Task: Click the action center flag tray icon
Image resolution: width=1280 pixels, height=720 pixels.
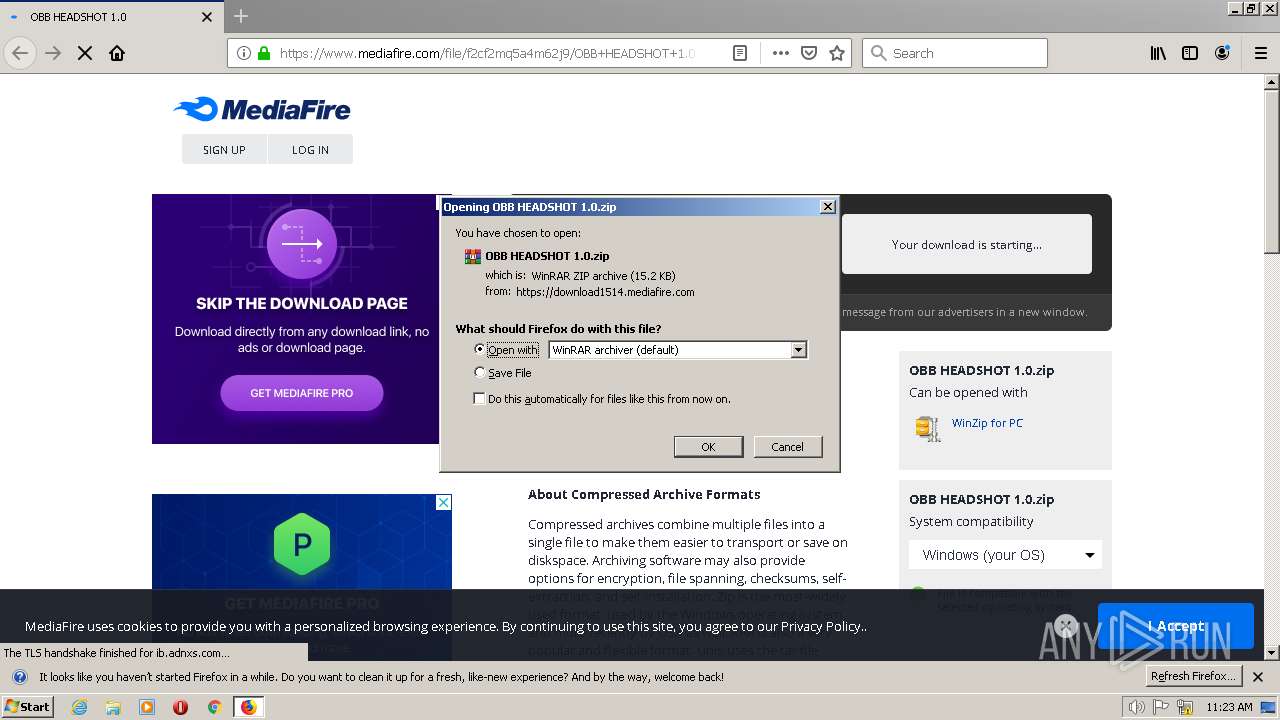Action: click(1162, 707)
